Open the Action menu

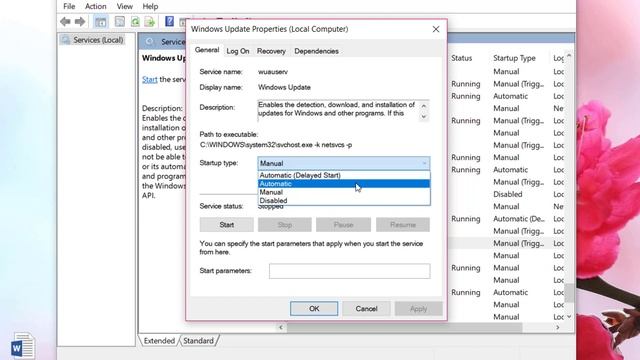(96, 7)
